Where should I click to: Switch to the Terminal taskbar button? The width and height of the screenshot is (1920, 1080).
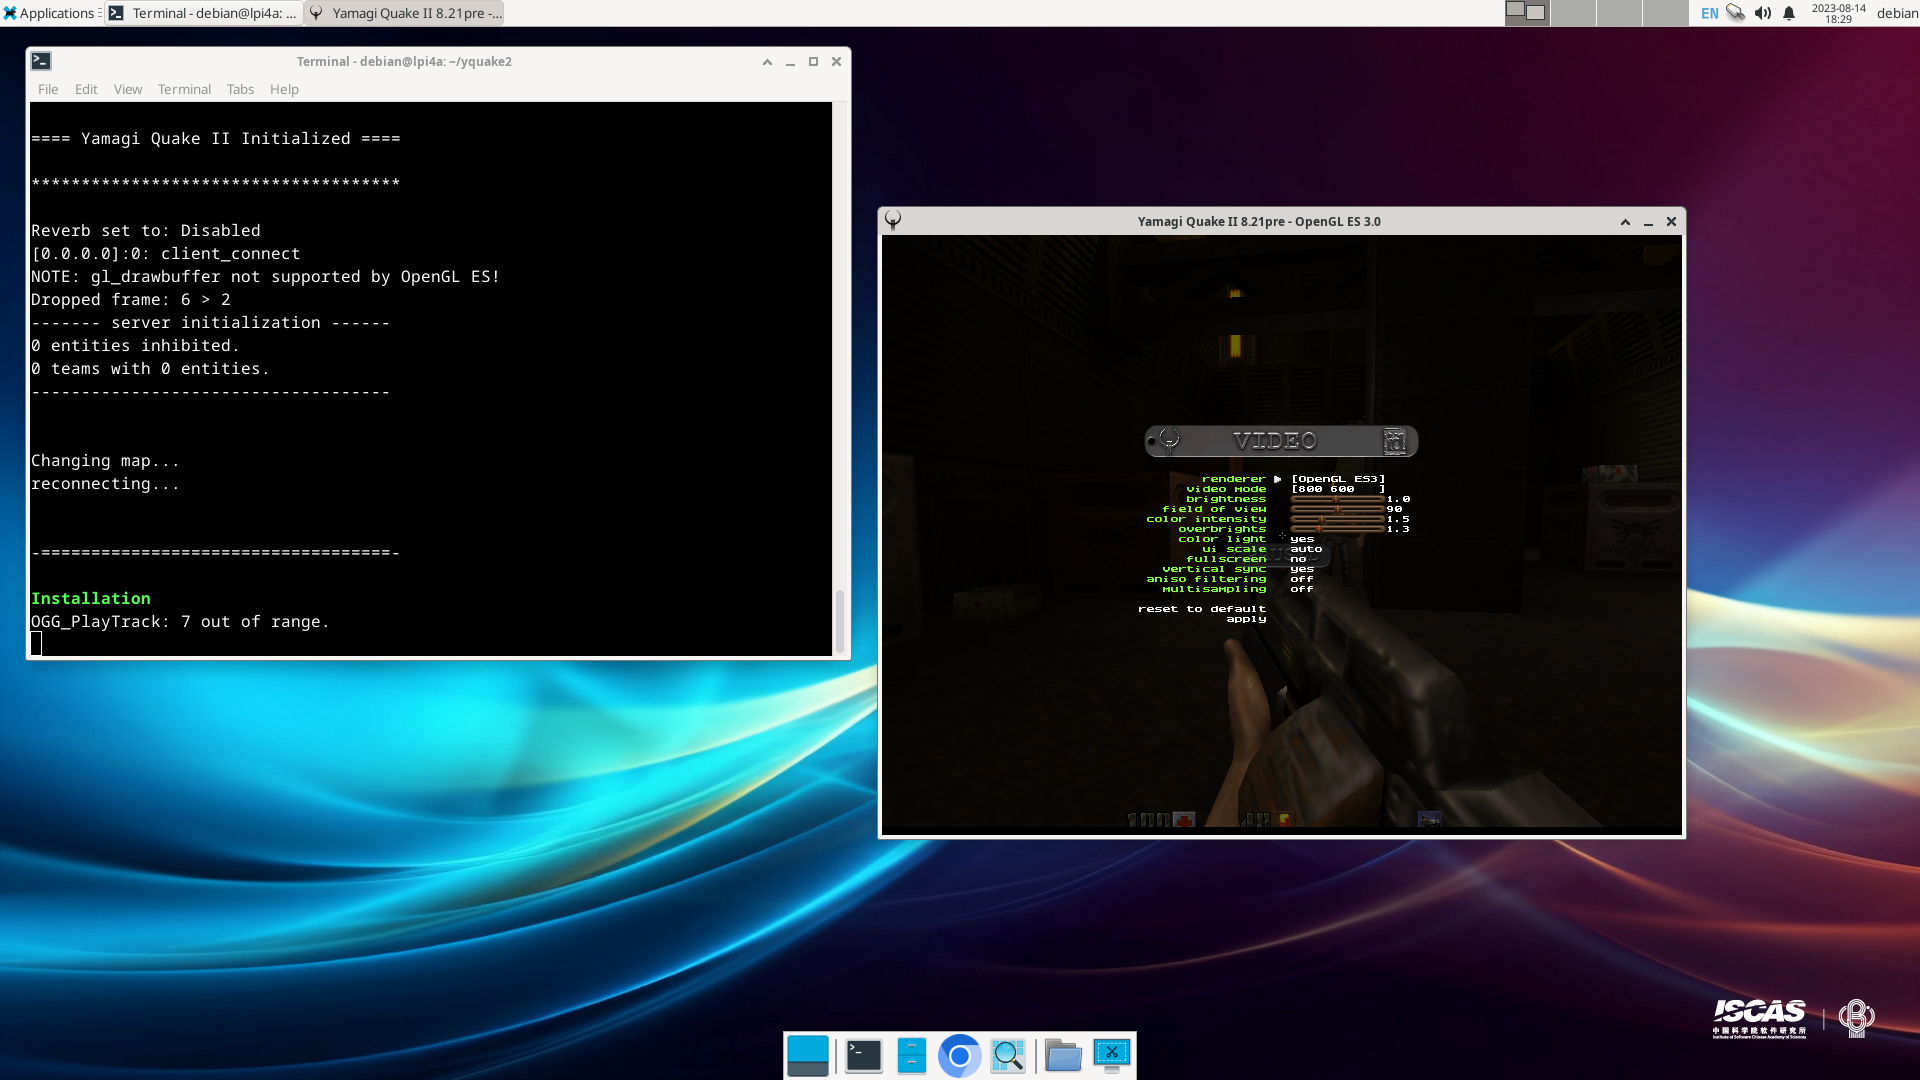pos(203,13)
